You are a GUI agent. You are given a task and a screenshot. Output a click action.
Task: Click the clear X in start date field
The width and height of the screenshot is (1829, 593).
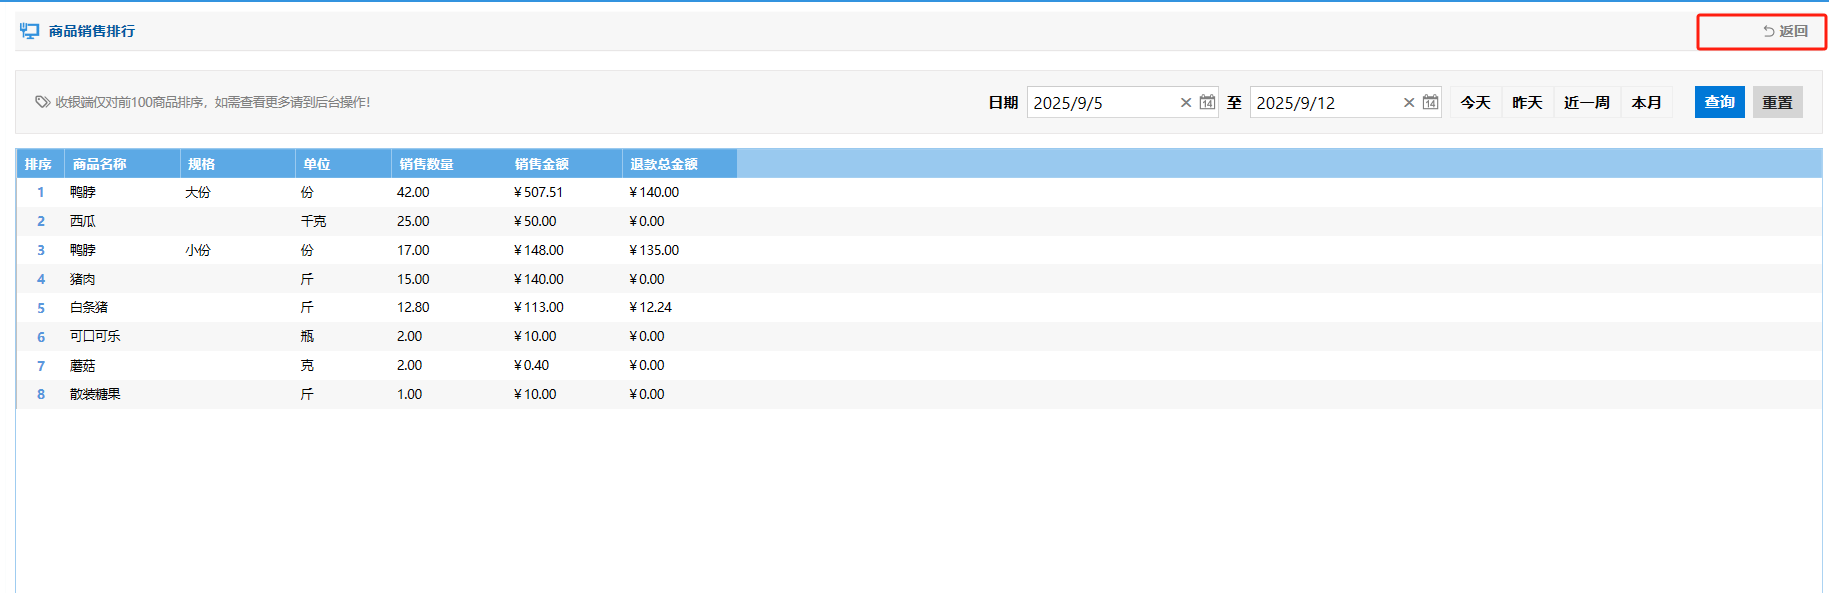coord(1186,103)
